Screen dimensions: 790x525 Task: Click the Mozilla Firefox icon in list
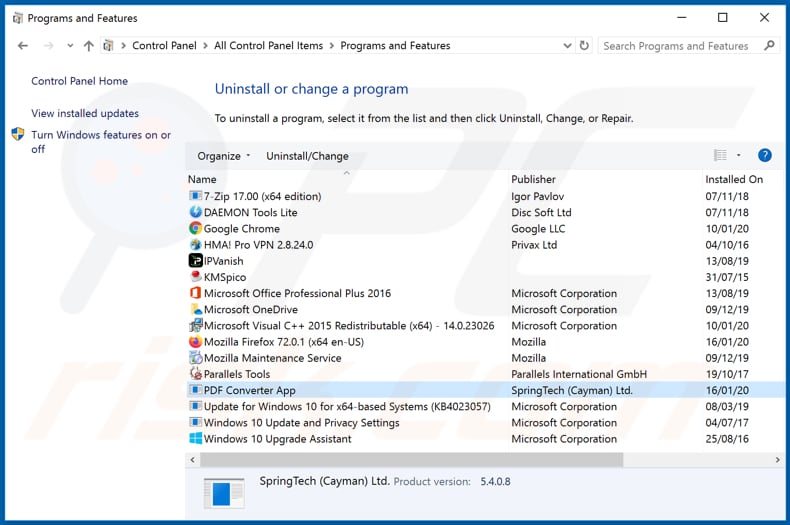195,342
